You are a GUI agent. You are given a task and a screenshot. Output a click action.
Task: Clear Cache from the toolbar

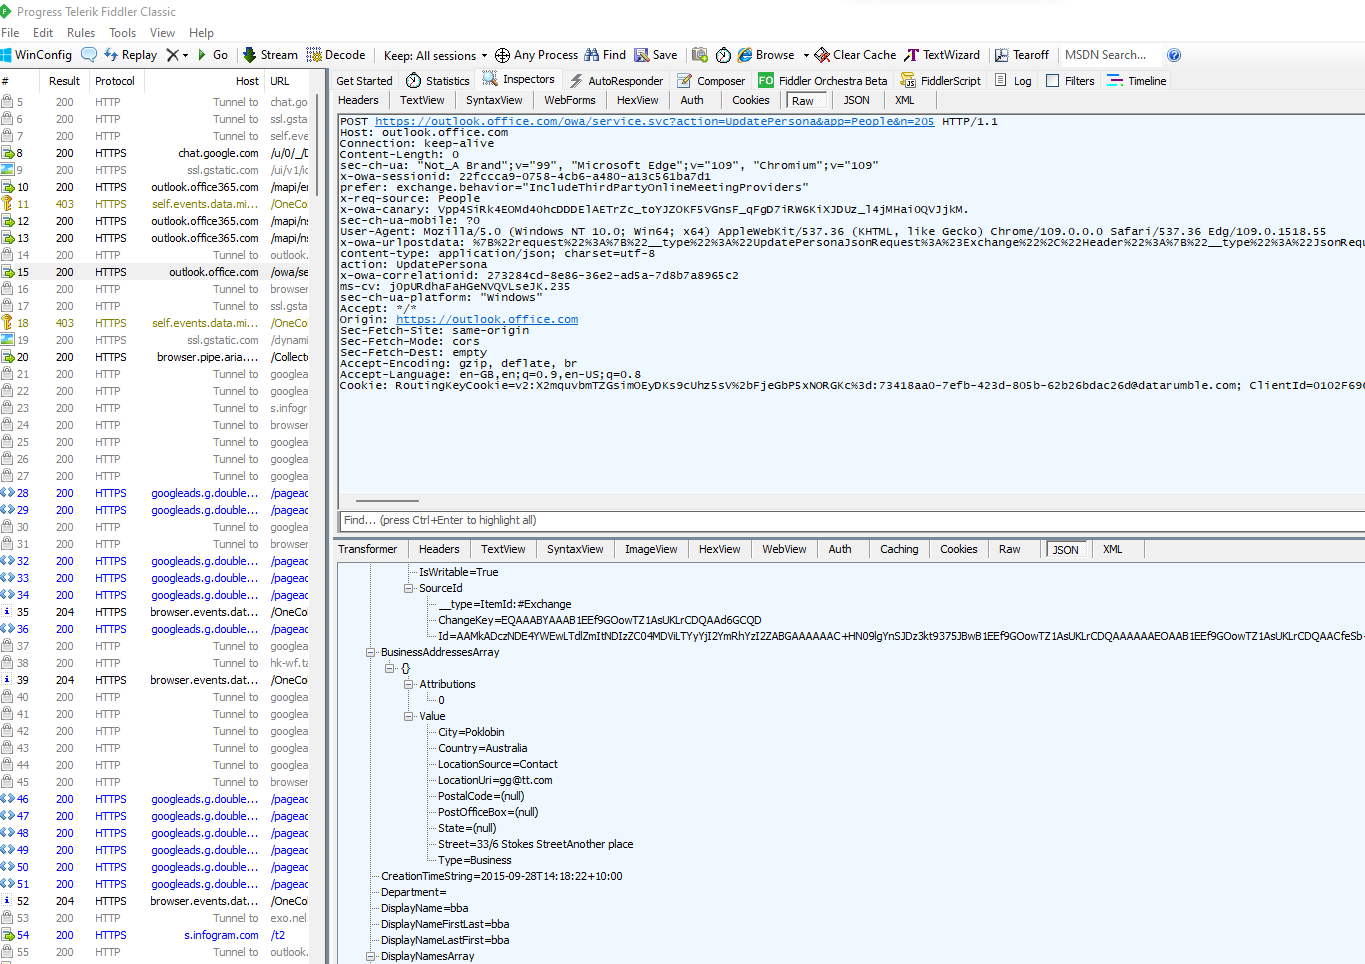855,55
